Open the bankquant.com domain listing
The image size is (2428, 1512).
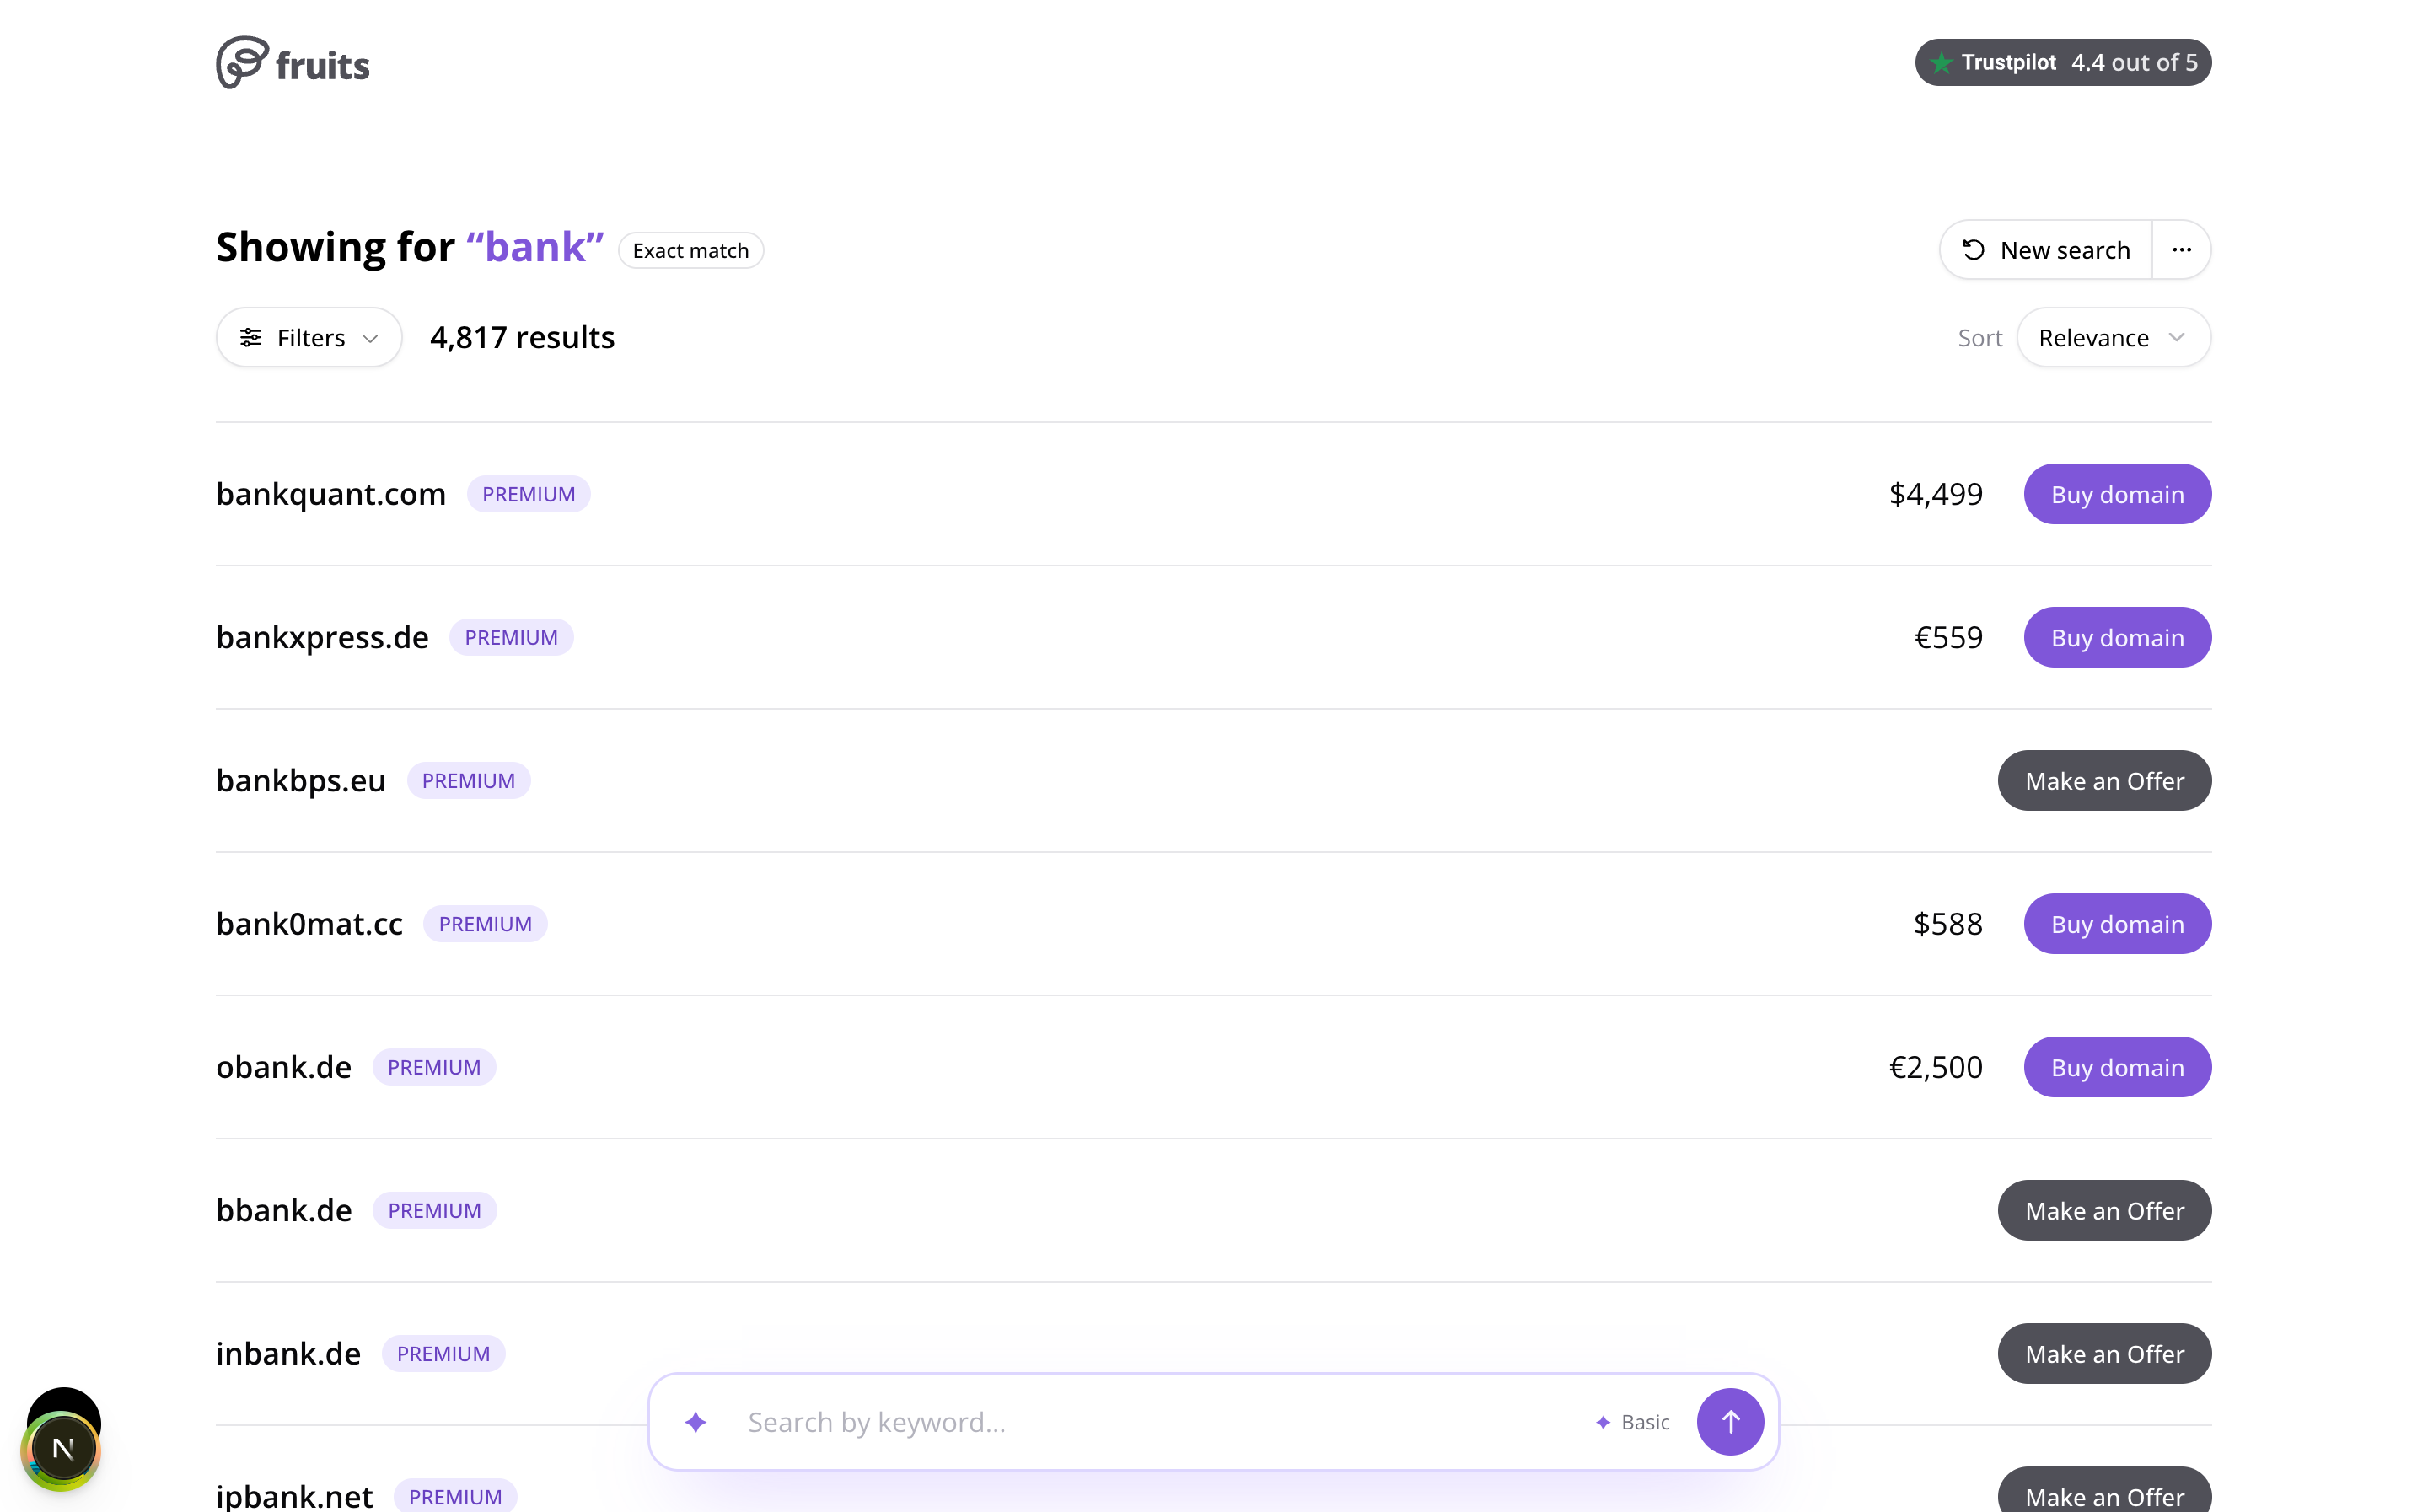pos(331,494)
